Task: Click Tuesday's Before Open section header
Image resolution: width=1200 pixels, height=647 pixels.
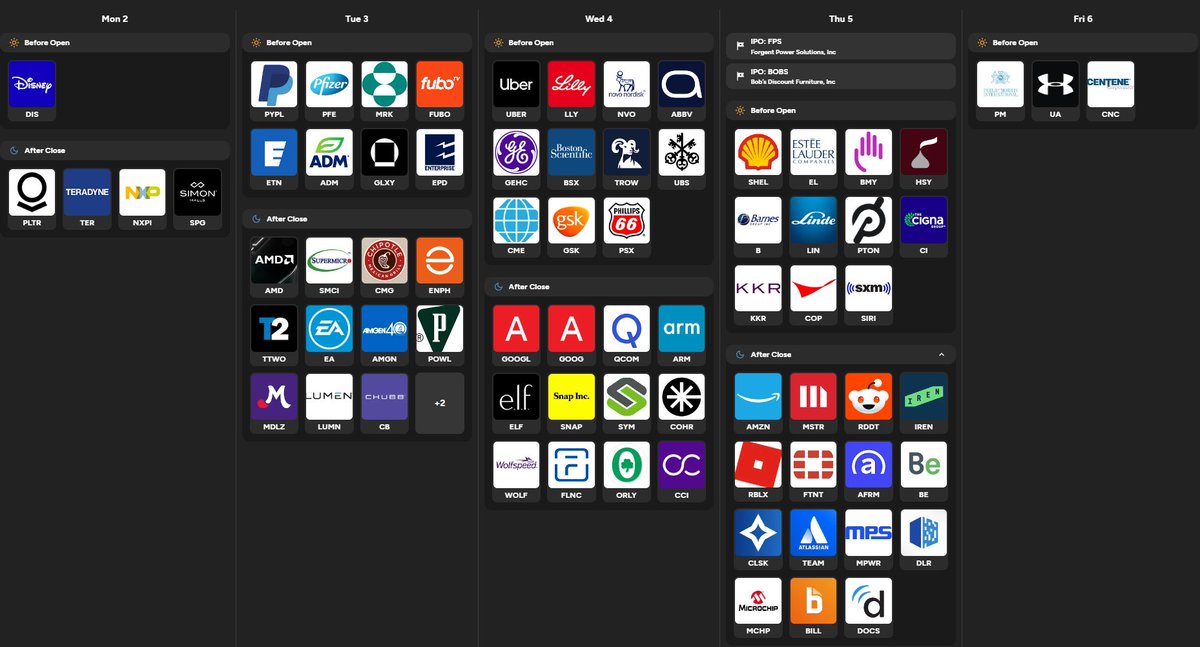Action: click(x=357, y=43)
